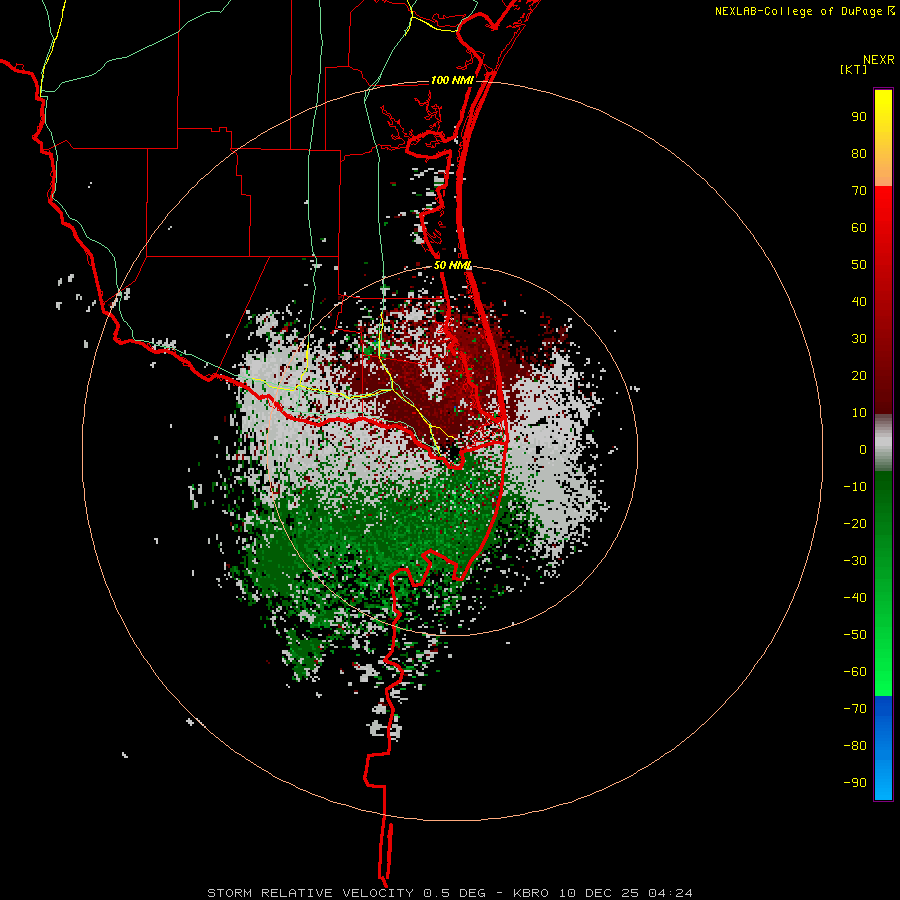Screen dimensions: 900x900
Task: Click the KBRO station identifier in the caption
Action: (533, 893)
